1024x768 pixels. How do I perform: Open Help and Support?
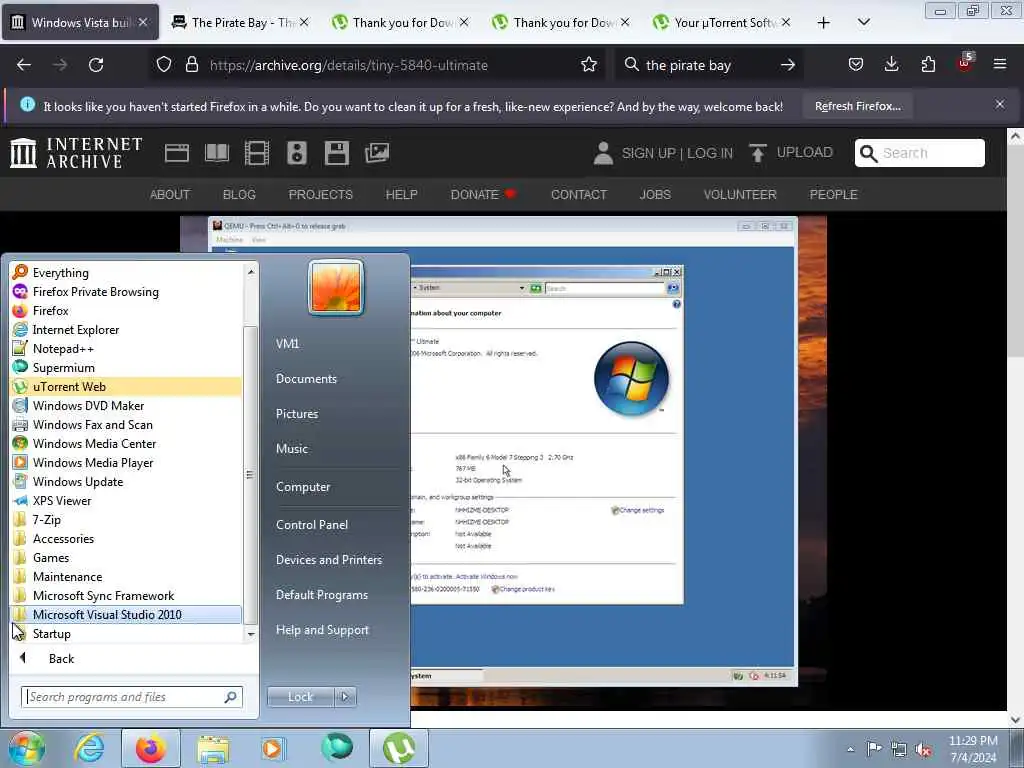coord(322,630)
